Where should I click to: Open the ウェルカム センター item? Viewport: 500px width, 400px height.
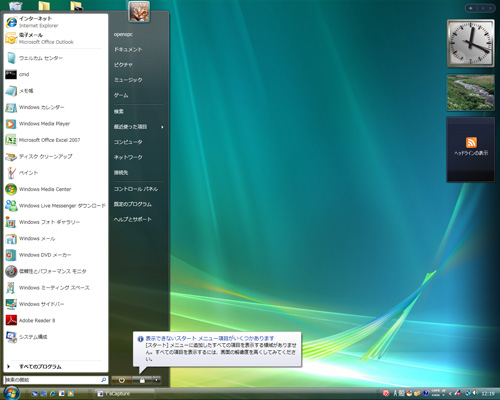(56, 58)
